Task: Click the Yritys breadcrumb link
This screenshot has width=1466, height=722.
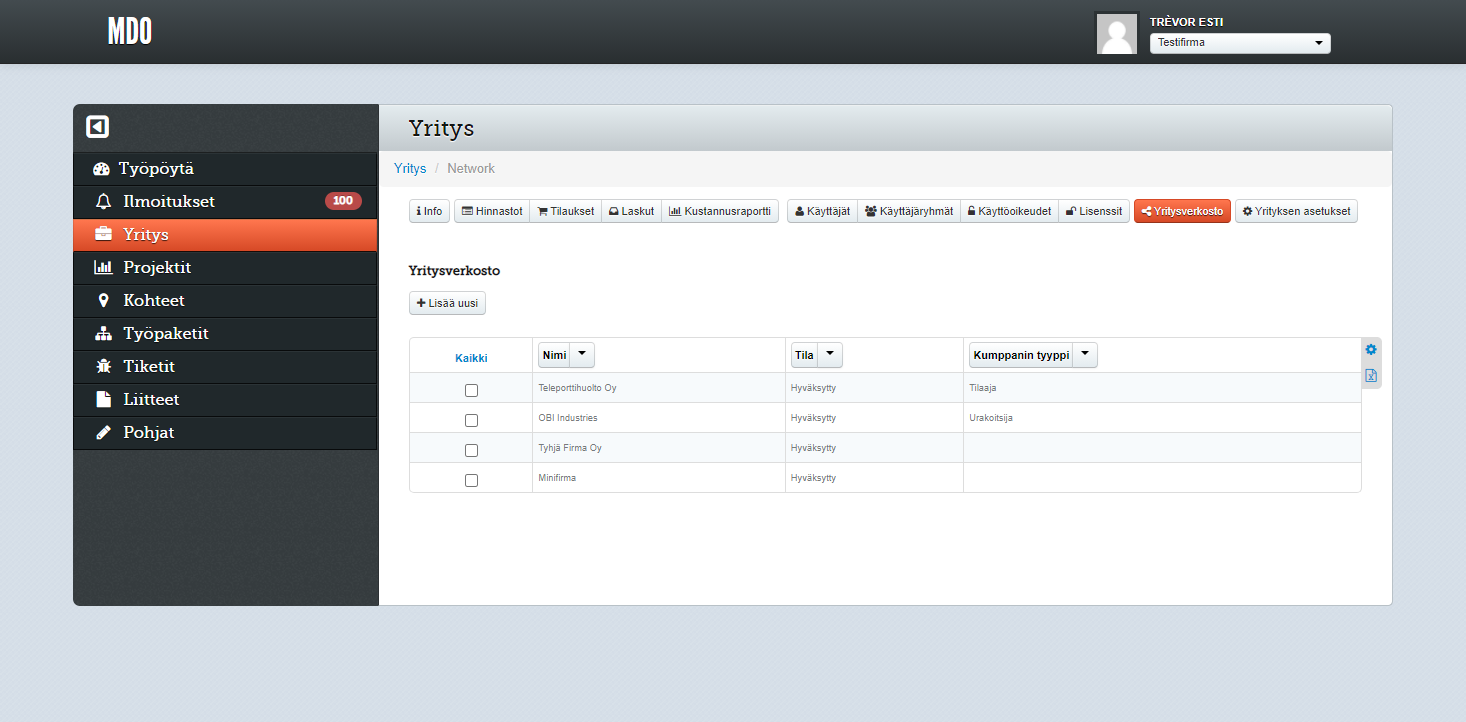Action: pos(410,168)
